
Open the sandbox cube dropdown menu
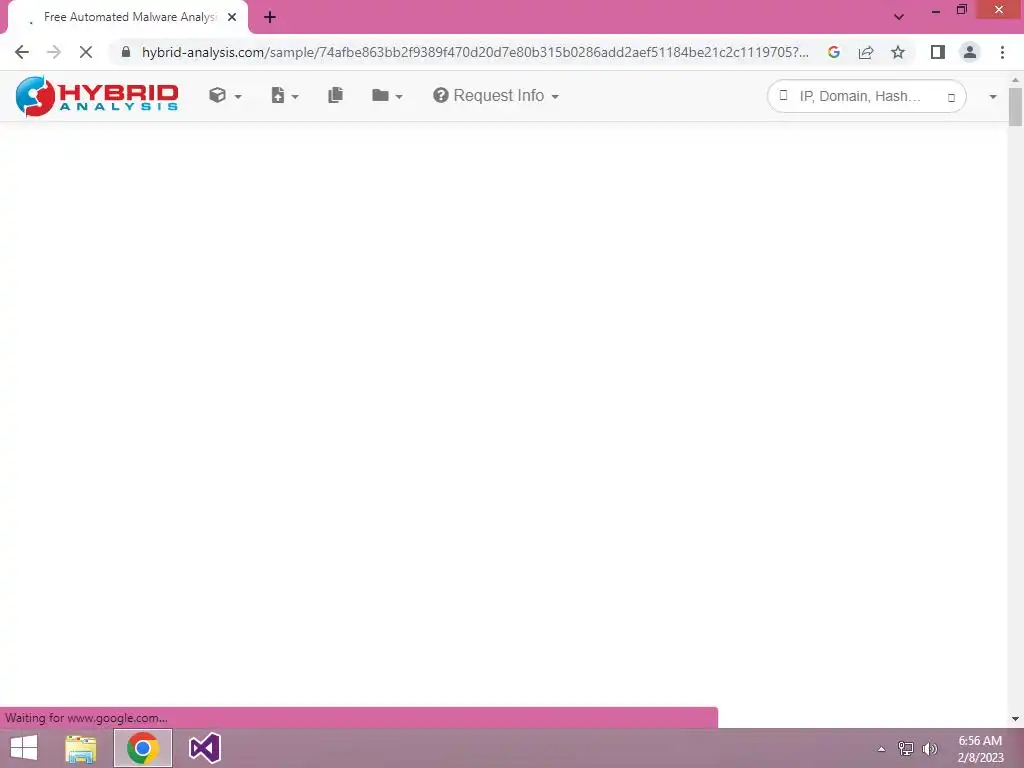point(225,95)
